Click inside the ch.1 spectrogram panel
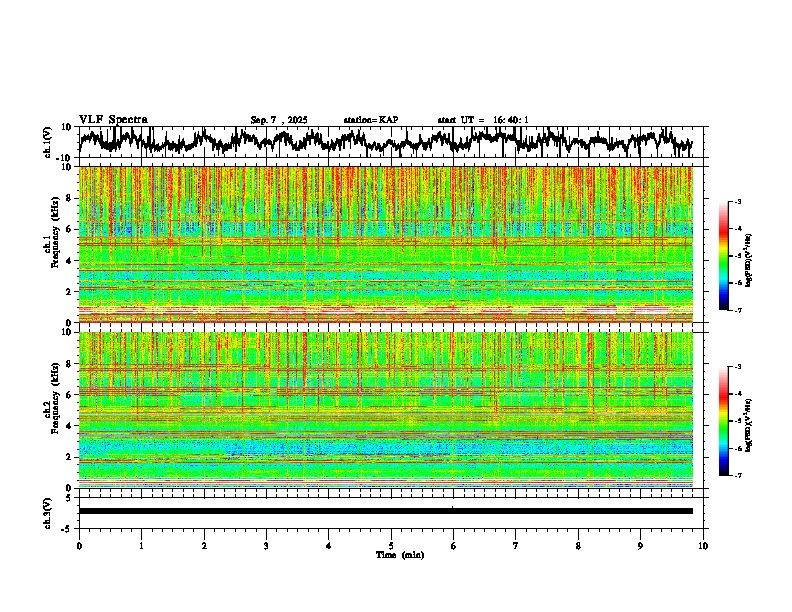The height and width of the screenshot is (612, 792). [386, 244]
